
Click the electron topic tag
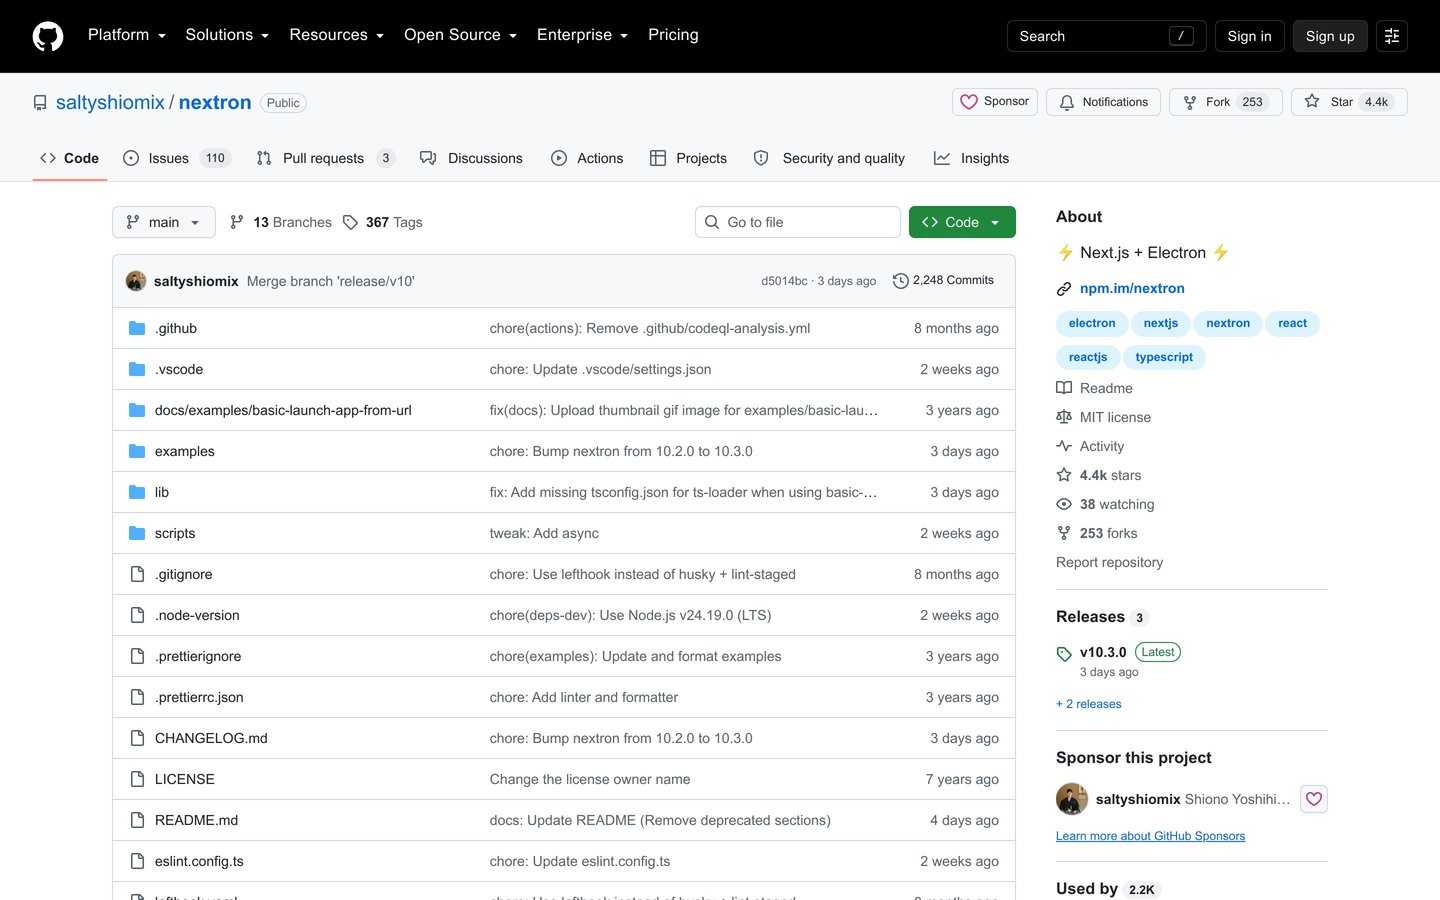point(1092,323)
